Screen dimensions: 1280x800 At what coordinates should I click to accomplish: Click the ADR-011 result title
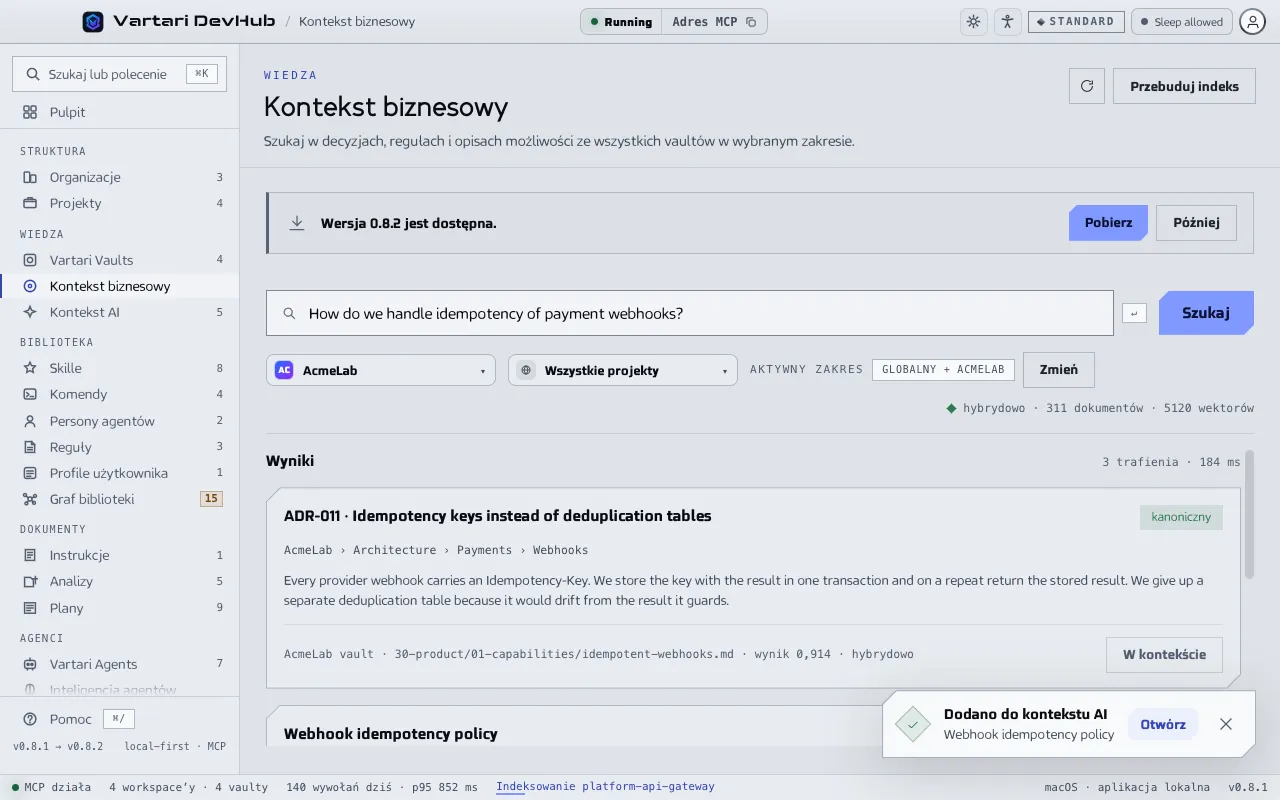coord(498,516)
